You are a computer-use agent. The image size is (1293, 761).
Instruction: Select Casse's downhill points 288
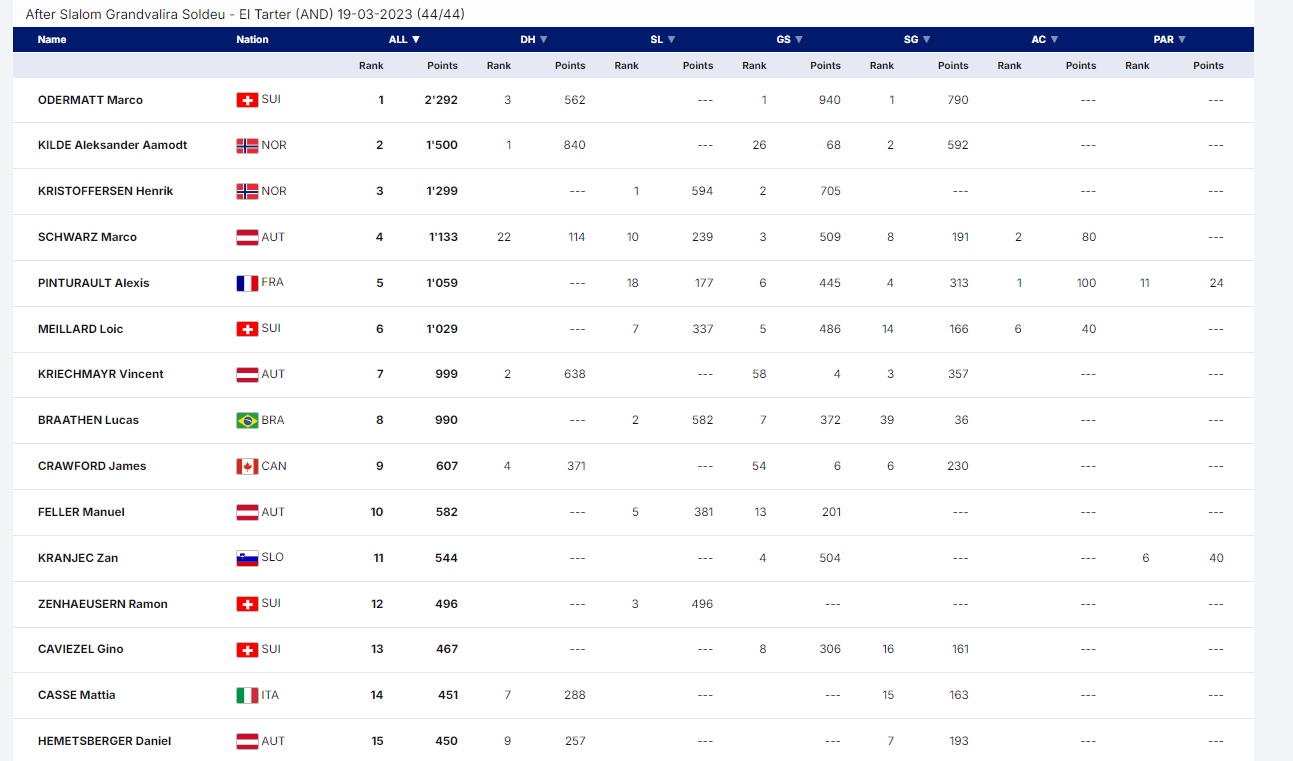575,695
